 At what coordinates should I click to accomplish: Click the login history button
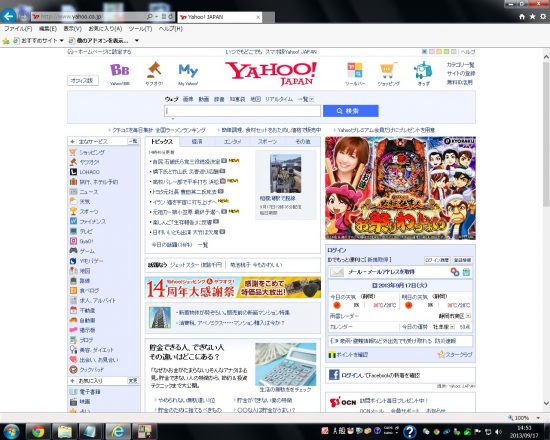tap(437, 260)
